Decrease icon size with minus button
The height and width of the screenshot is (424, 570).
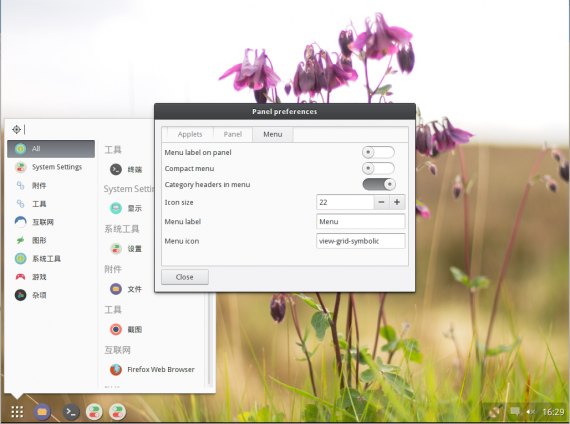coord(381,202)
